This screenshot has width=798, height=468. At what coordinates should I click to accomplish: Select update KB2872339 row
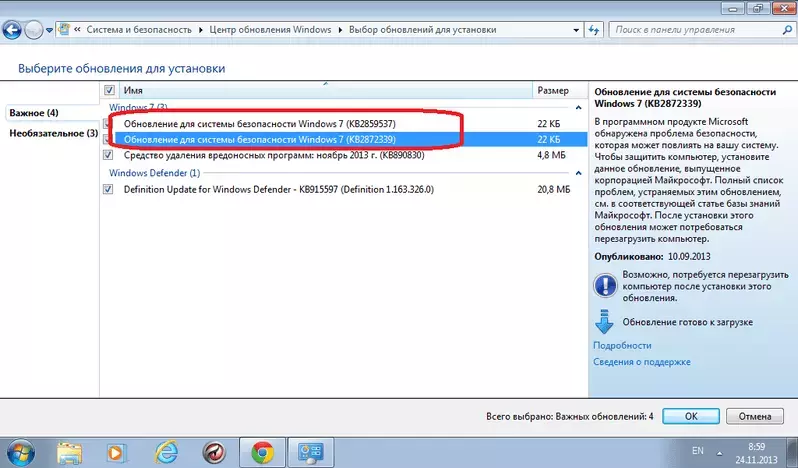pyautogui.click(x=344, y=139)
